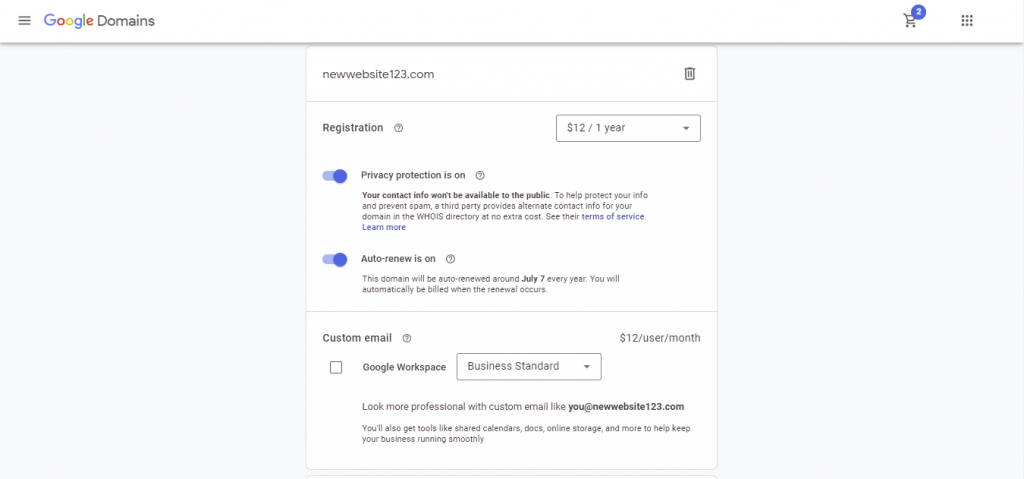Screen dimensions: 1024x479
Task: Open the hamburger main menu
Action: 24,21
